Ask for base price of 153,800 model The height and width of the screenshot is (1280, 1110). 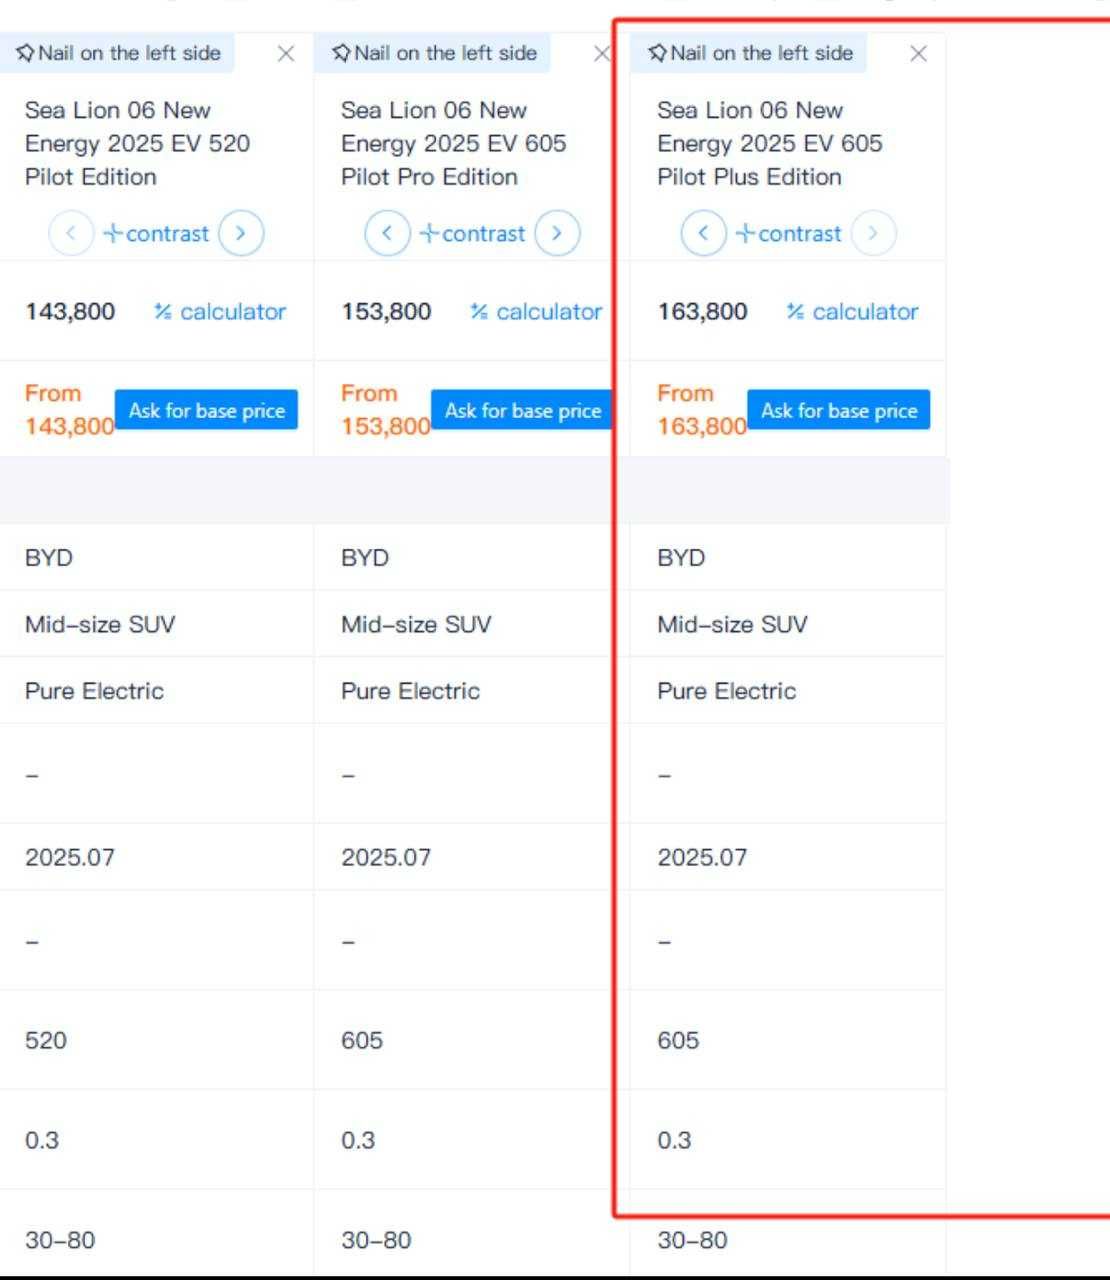(522, 410)
